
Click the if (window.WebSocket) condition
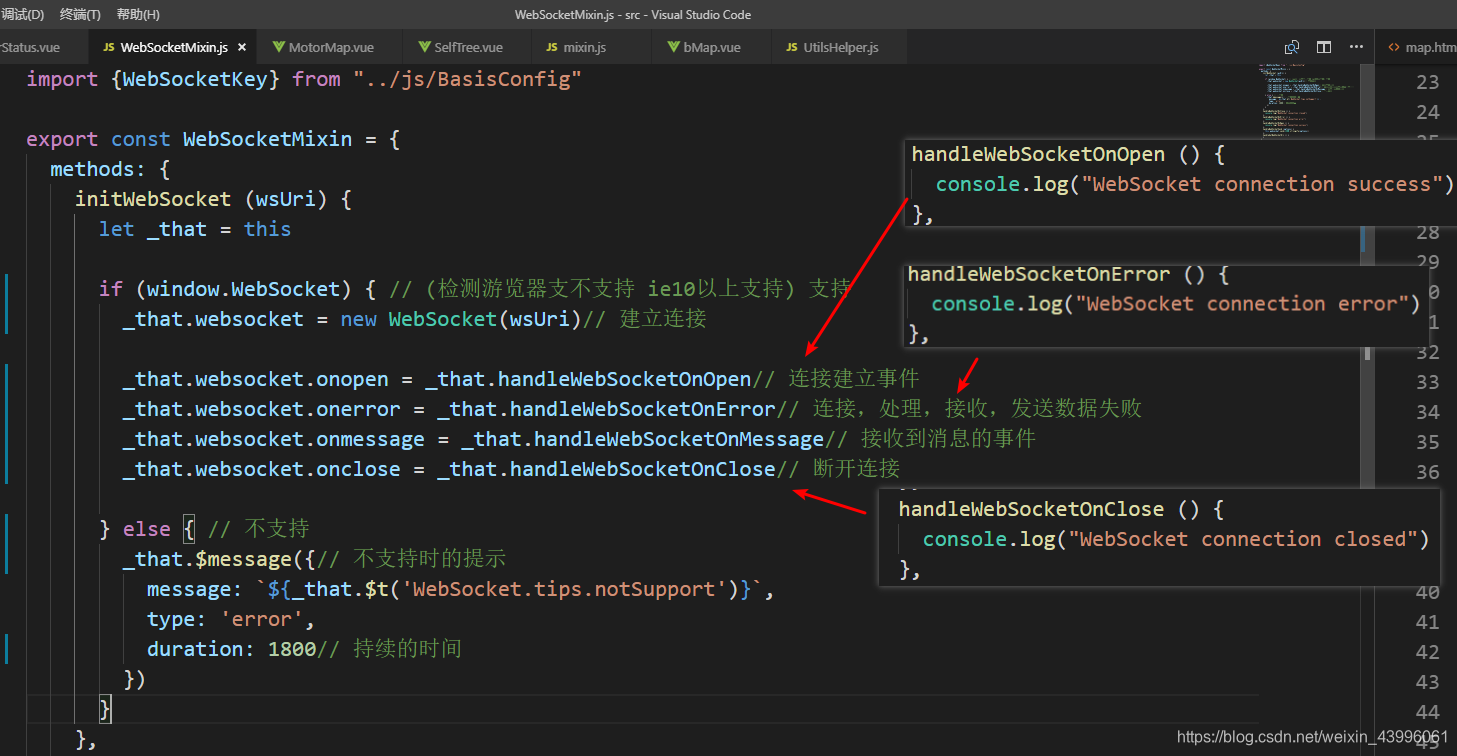(237, 289)
